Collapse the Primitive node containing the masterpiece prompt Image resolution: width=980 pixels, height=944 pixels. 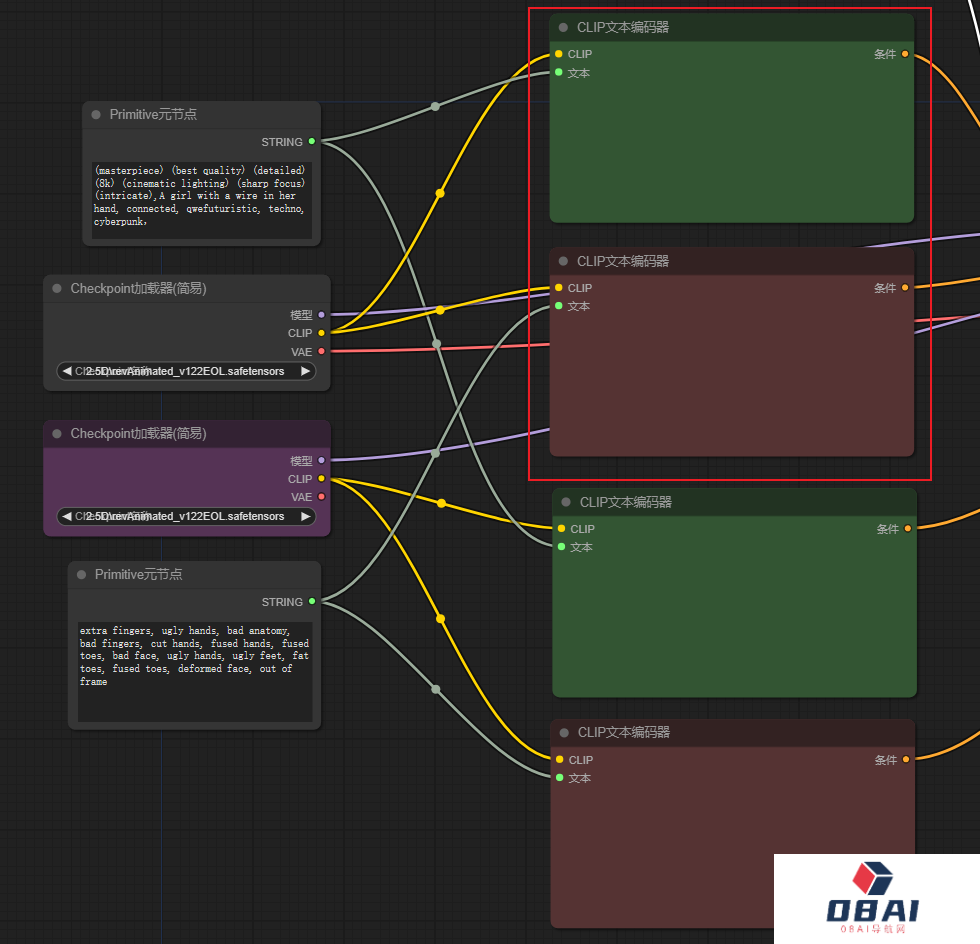pos(96,115)
